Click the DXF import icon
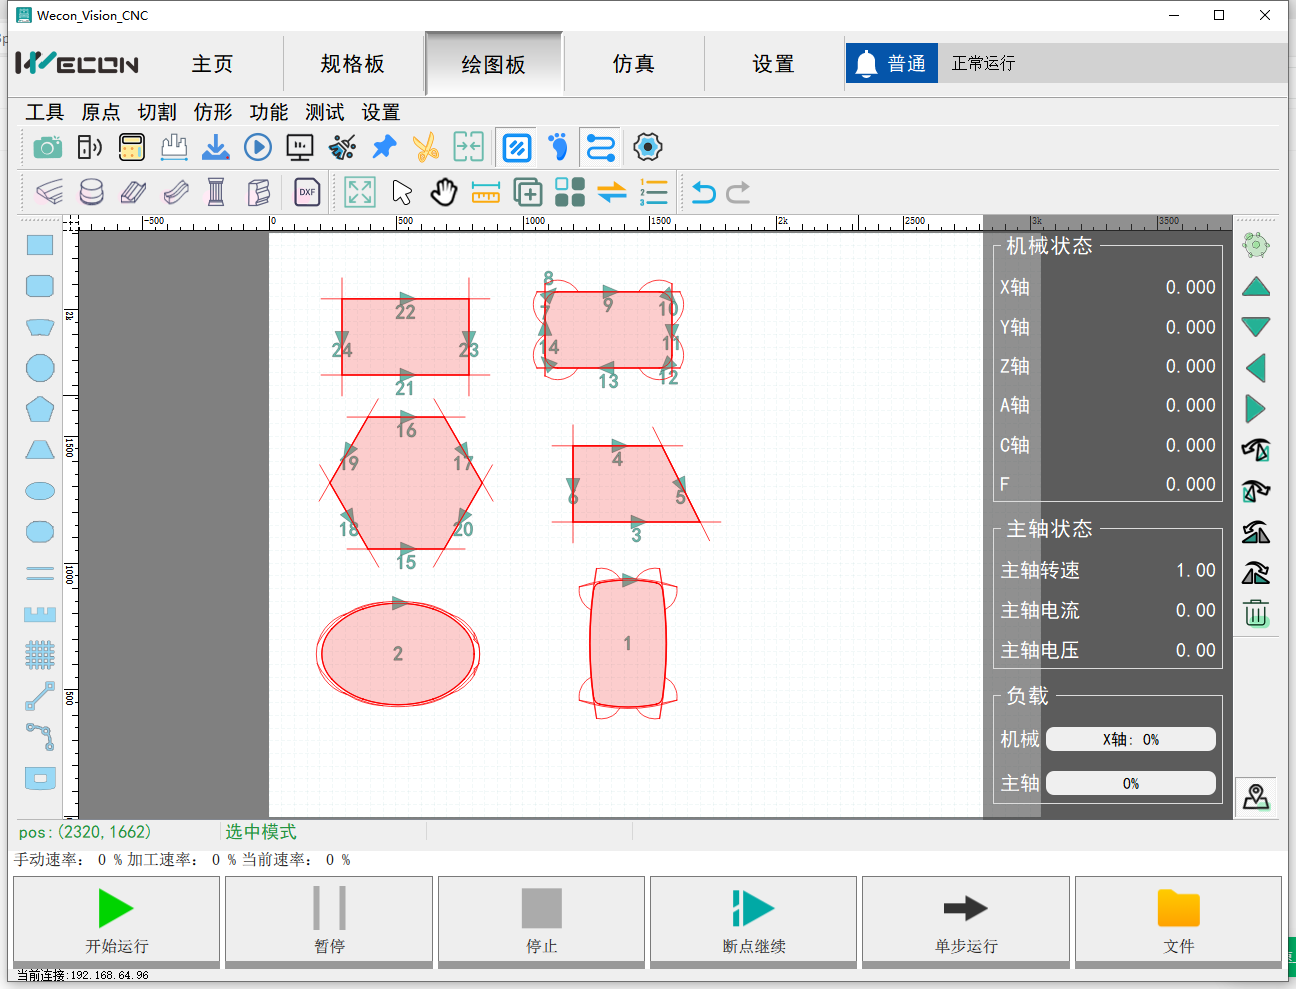Screen dimensions: 1296x989 307,192
